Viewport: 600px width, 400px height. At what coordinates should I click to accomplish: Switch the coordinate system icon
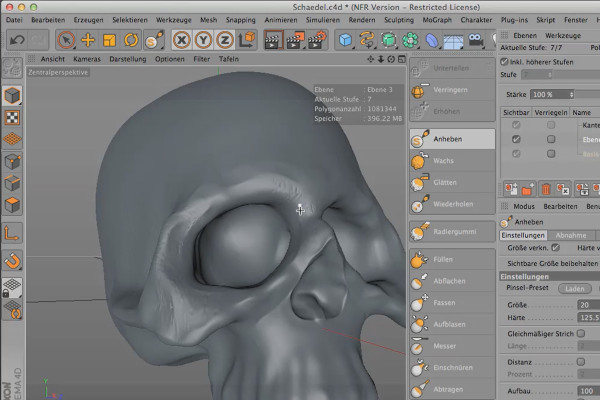[x=246, y=40]
